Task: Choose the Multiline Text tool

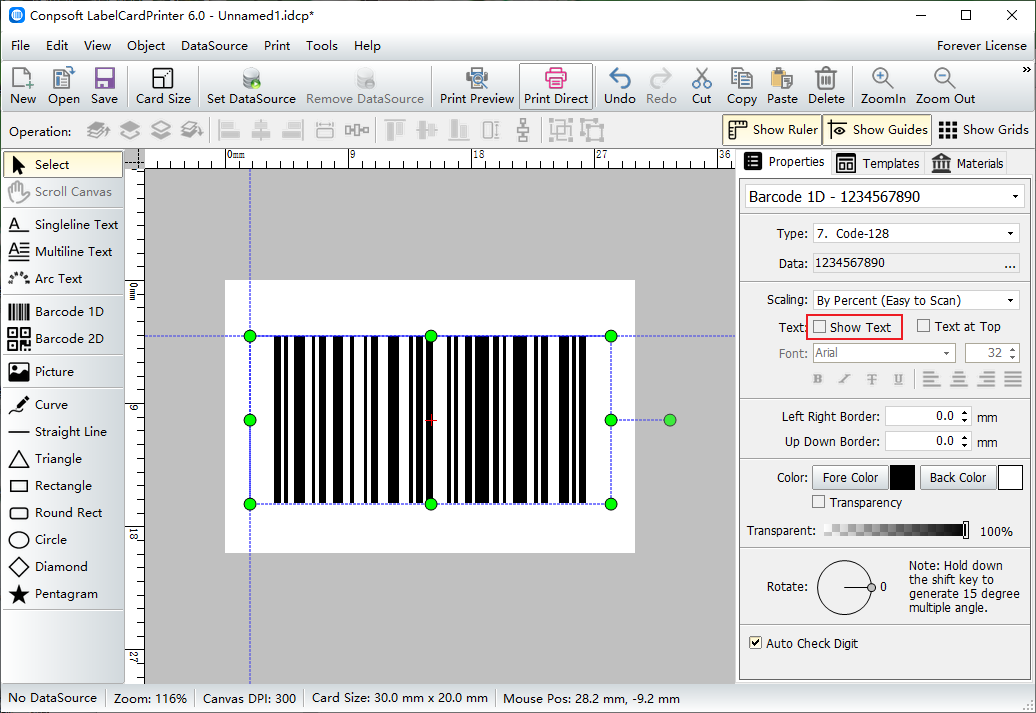Action: coord(63,252)
